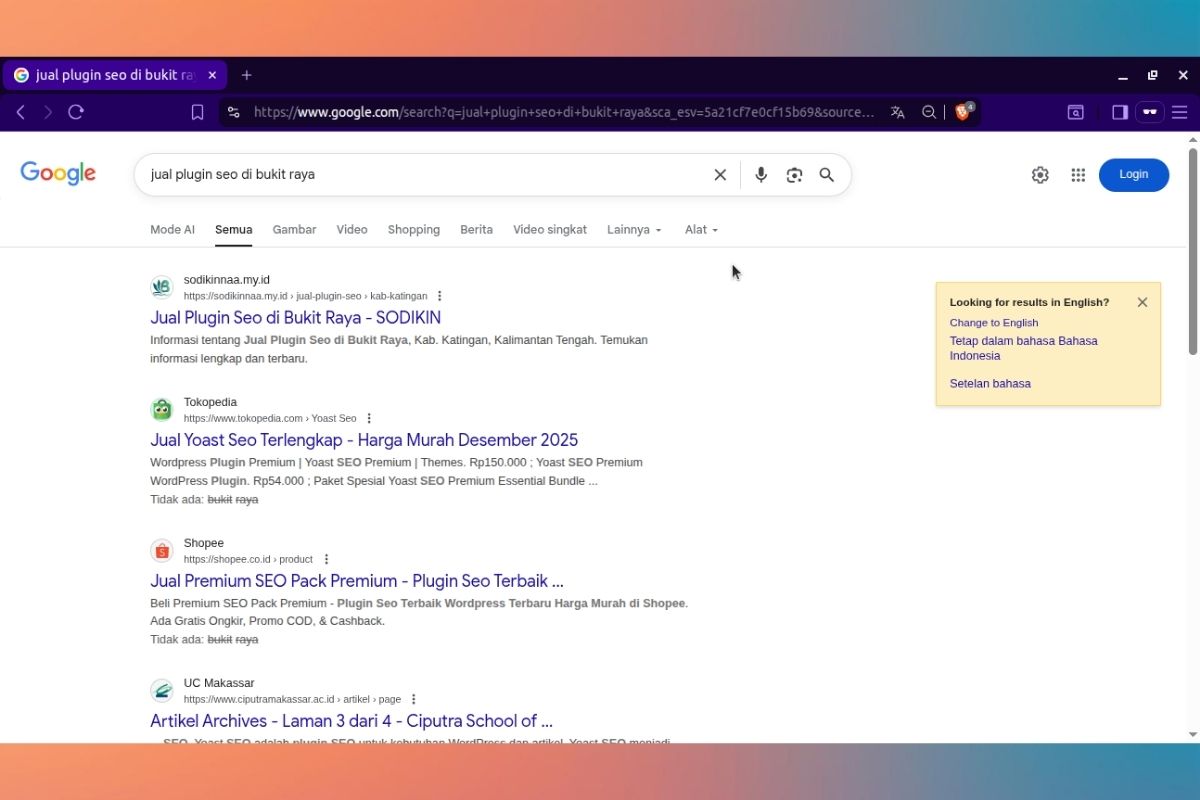
Task: Dismiss the English results suggestion box
Action: point(1142,301)
